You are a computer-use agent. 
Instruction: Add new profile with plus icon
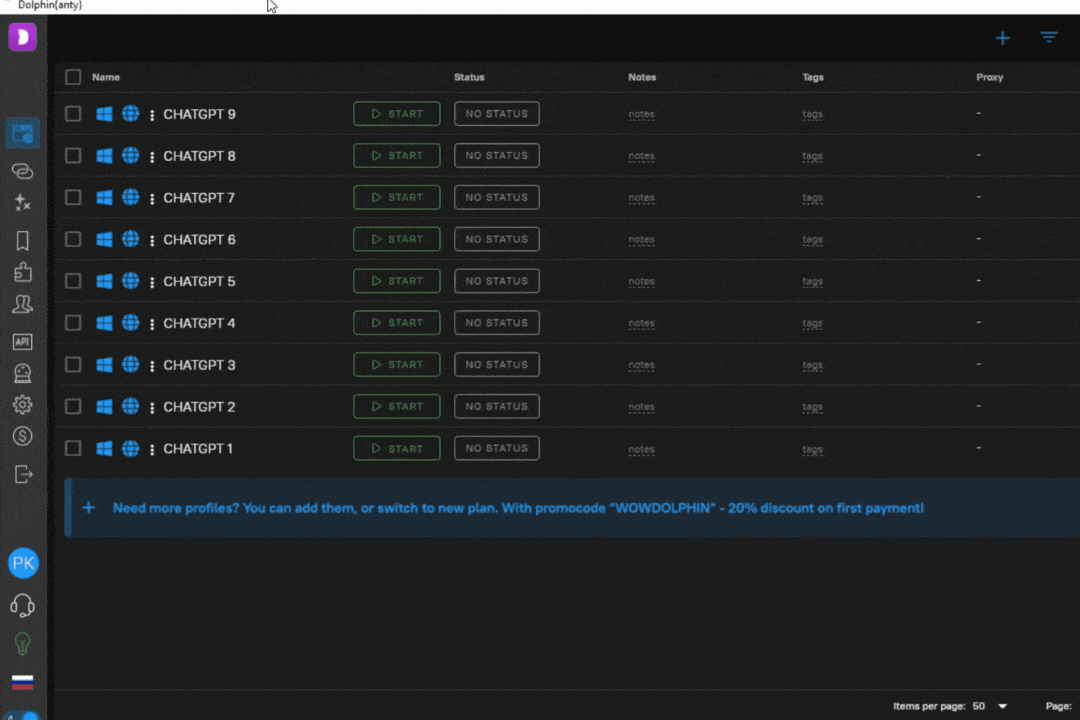[x=1002, y=38]
